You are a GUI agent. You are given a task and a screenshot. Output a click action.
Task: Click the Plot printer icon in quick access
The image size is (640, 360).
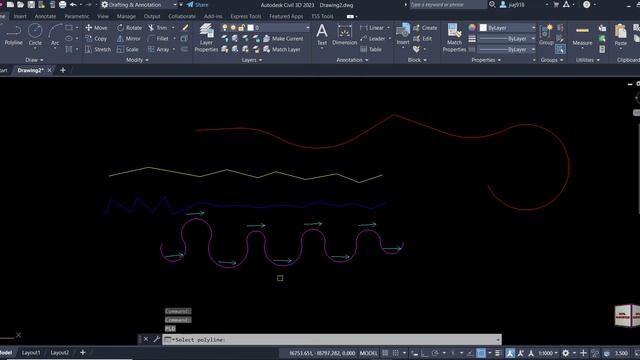click(x=62, y=5)
